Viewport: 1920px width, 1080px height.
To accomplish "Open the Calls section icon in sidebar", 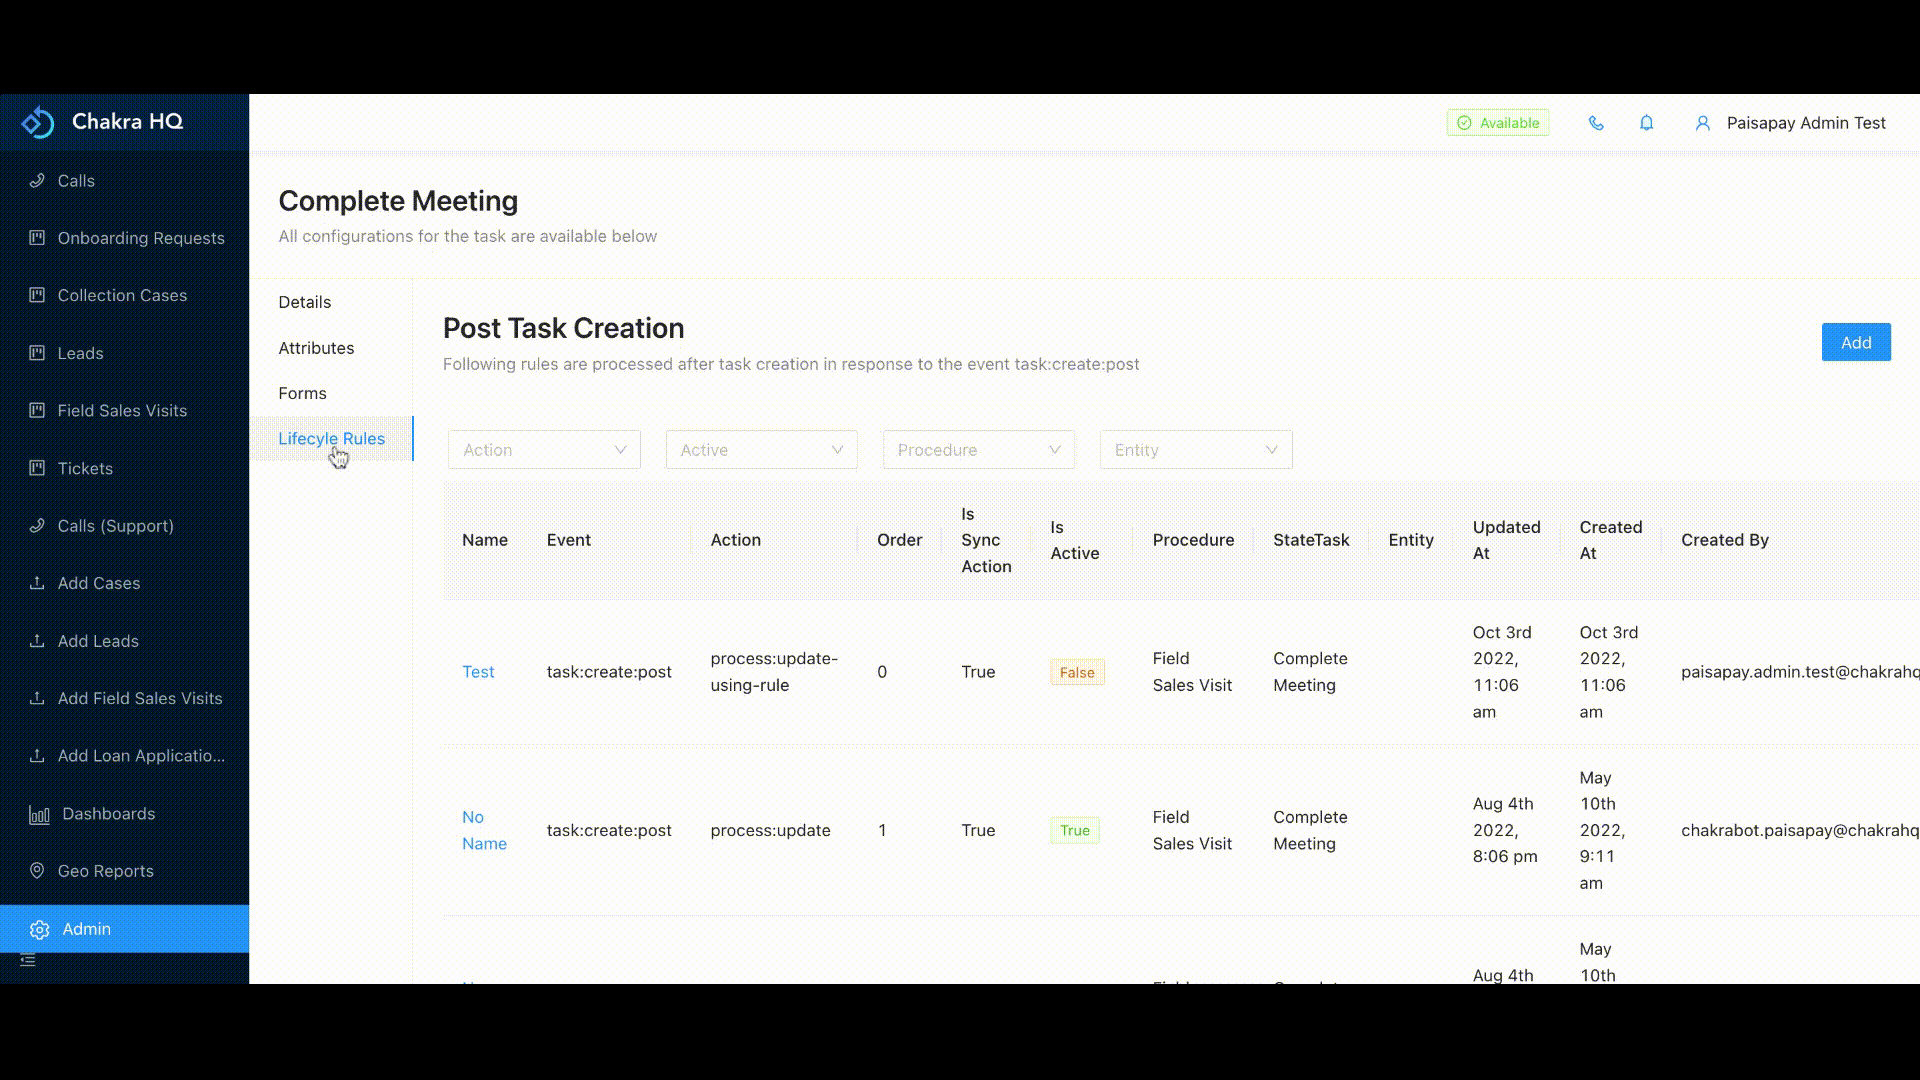I will point(38,181).
